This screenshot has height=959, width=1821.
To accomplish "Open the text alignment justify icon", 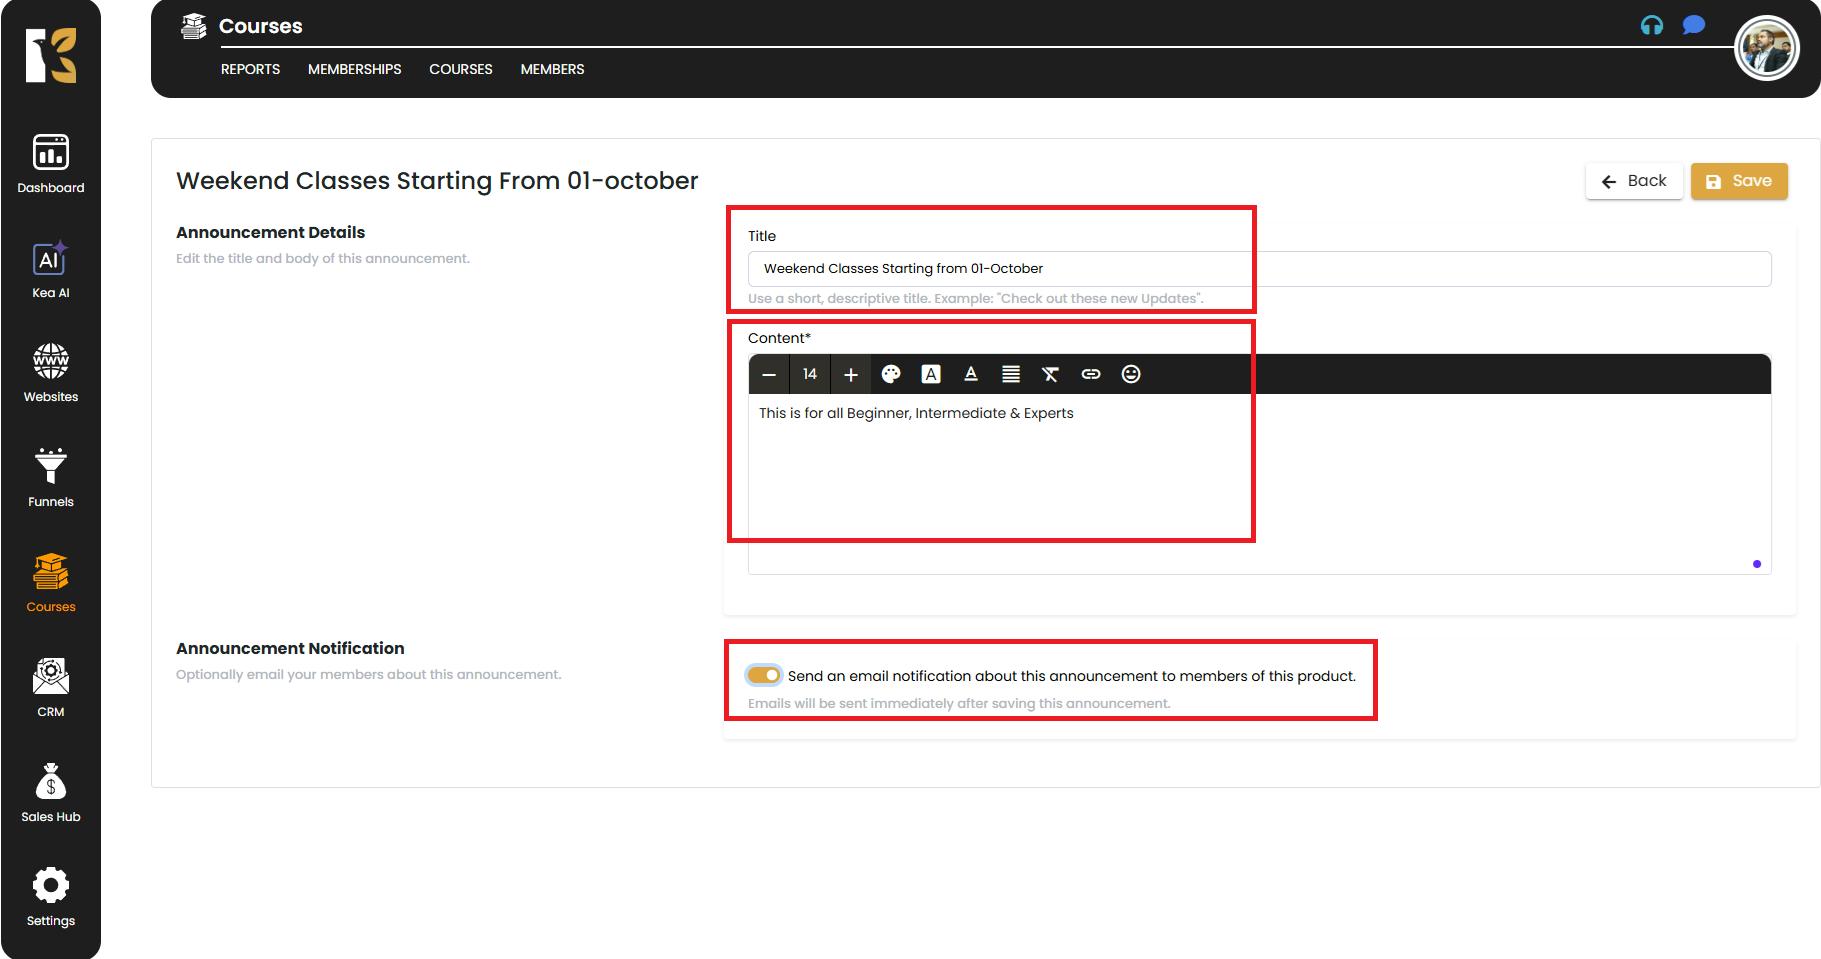I will click(1011, 374).
